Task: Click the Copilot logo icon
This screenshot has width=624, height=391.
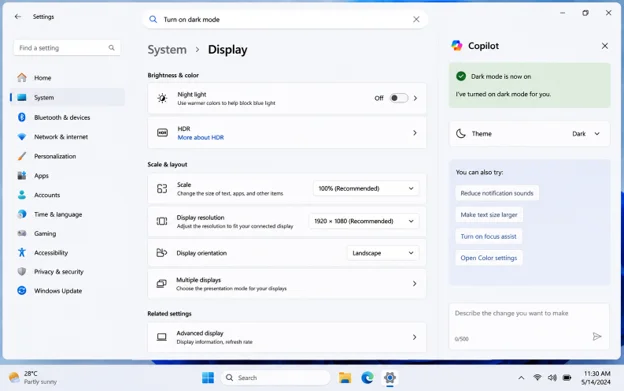Action: 457,46
